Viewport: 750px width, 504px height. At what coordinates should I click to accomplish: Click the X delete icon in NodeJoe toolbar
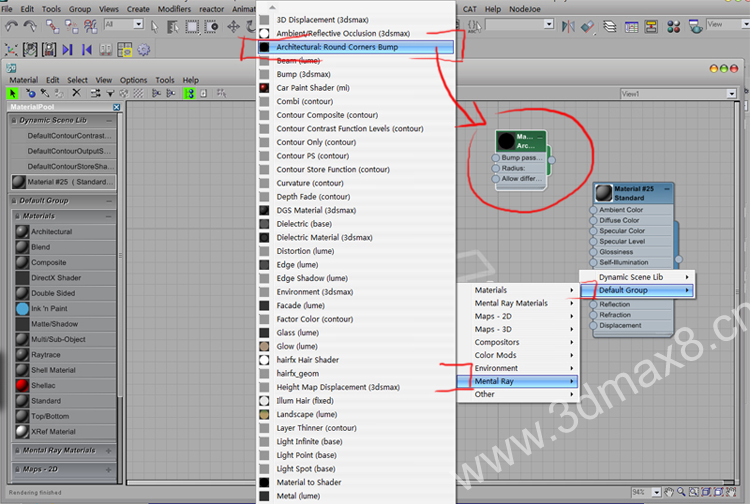(x=76, y=93)
